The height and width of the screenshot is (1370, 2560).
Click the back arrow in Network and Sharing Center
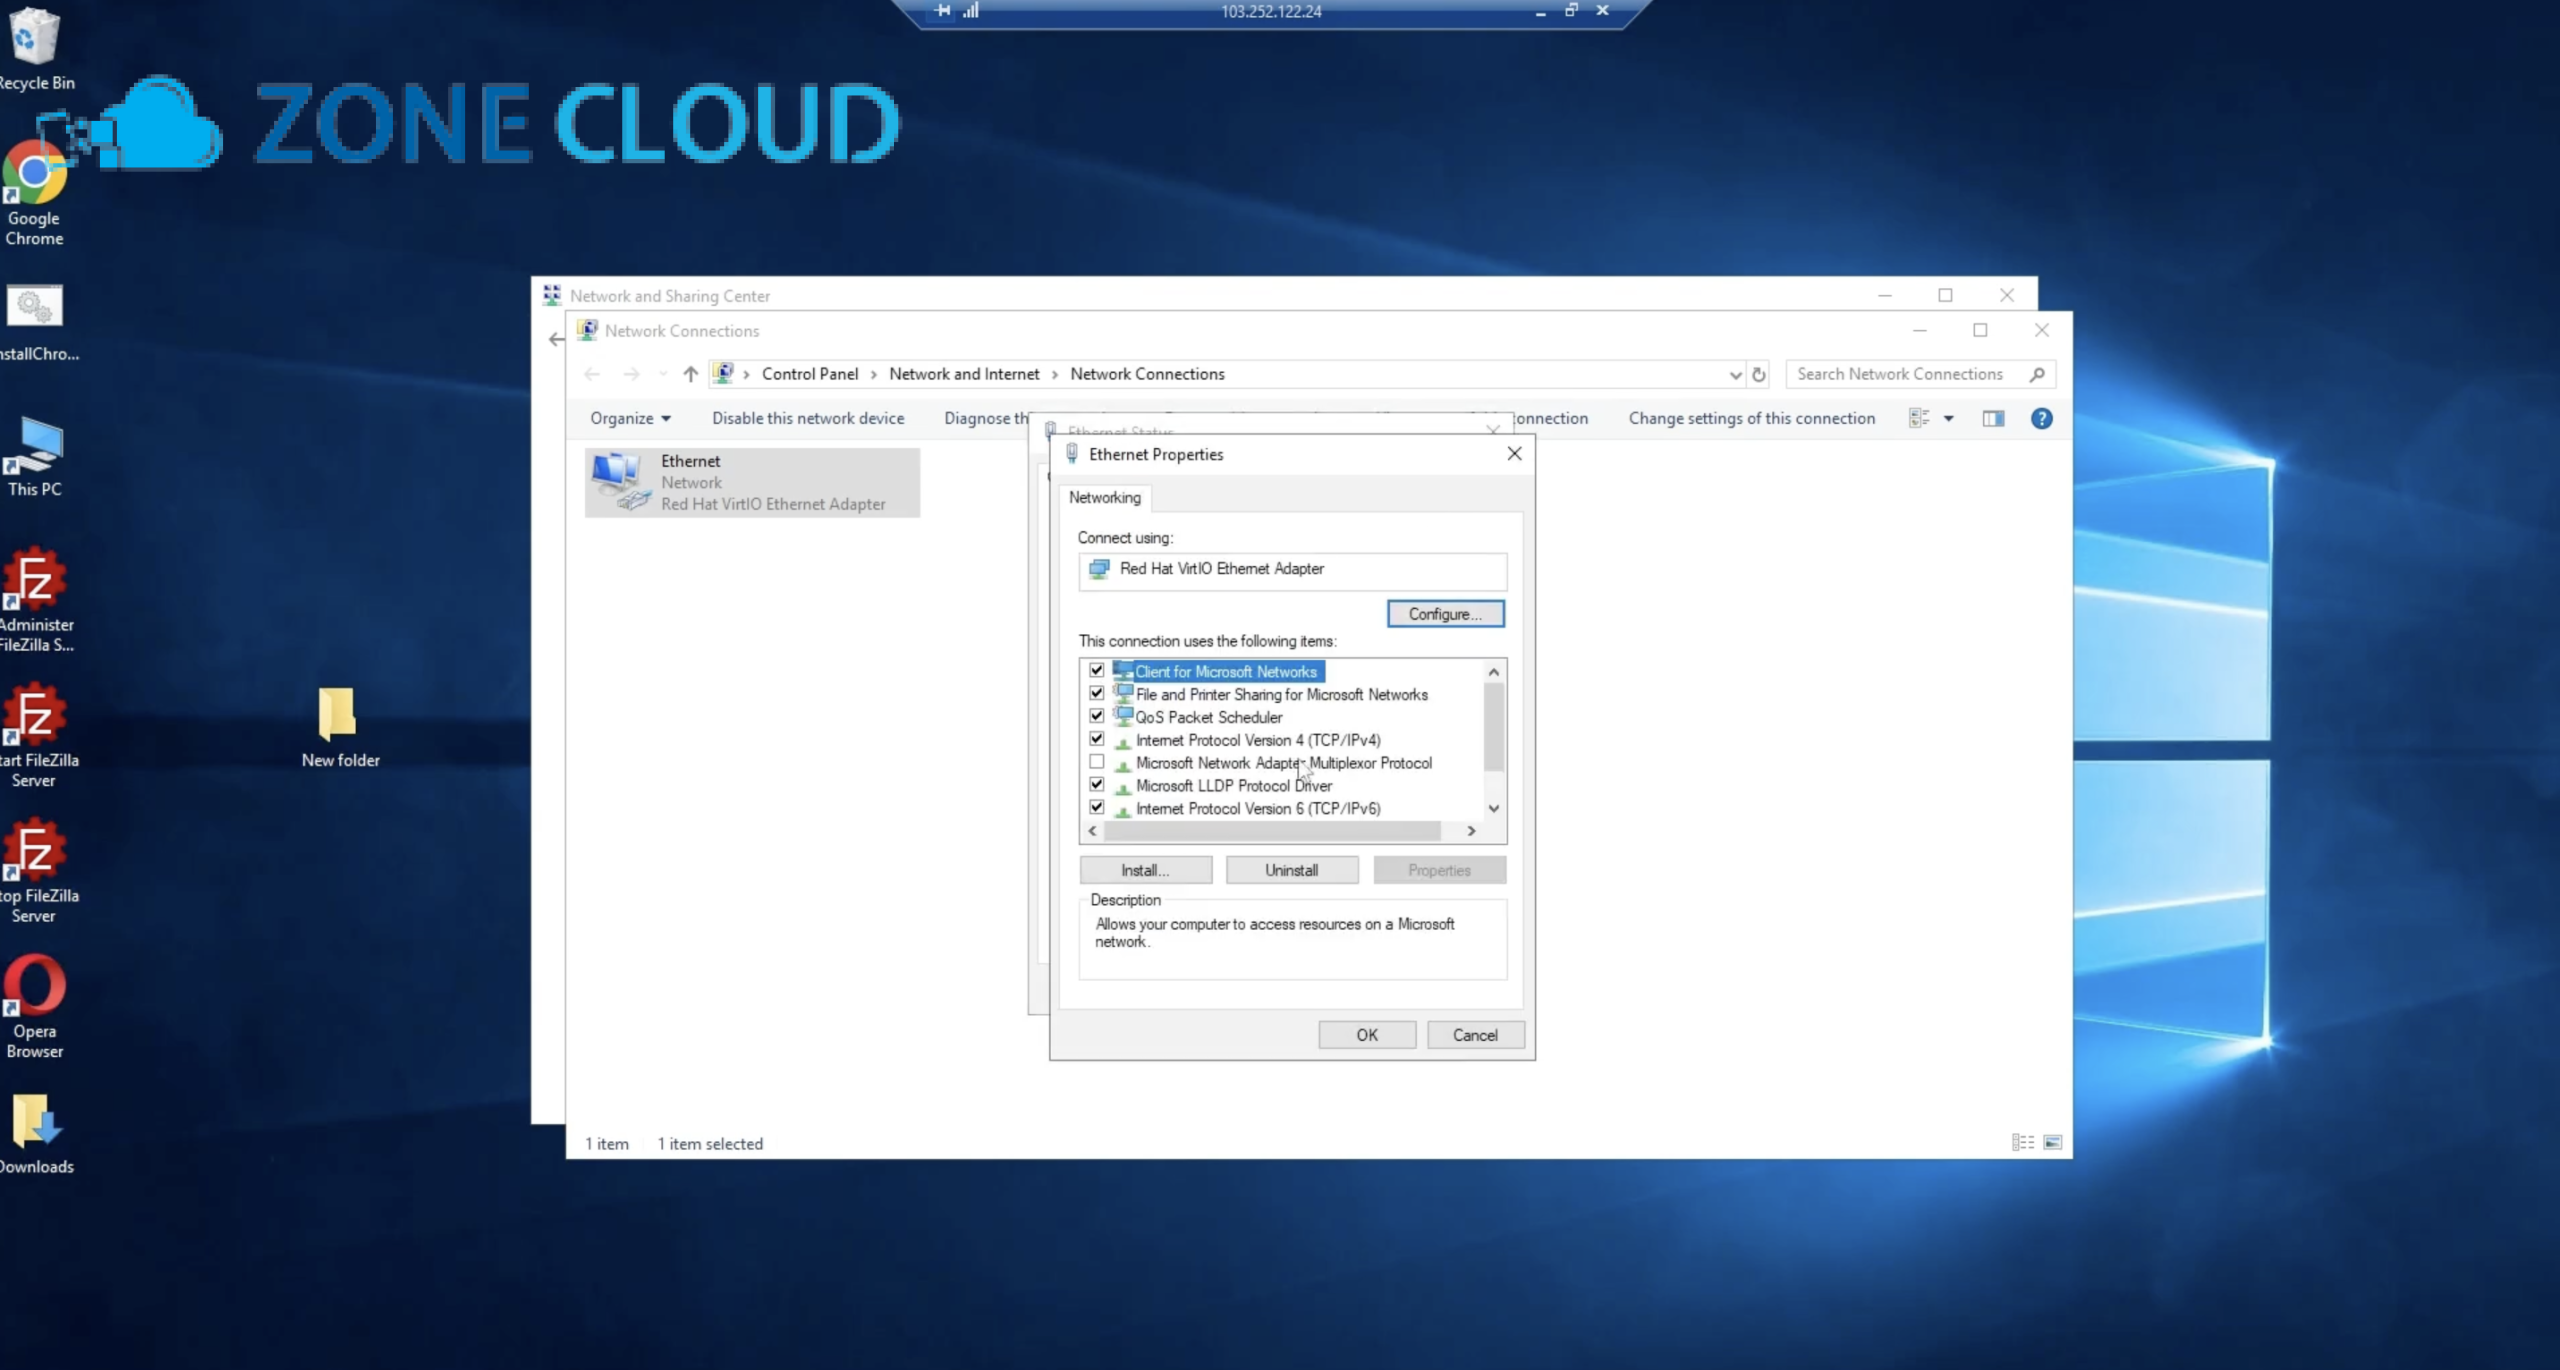coord(556,340)
